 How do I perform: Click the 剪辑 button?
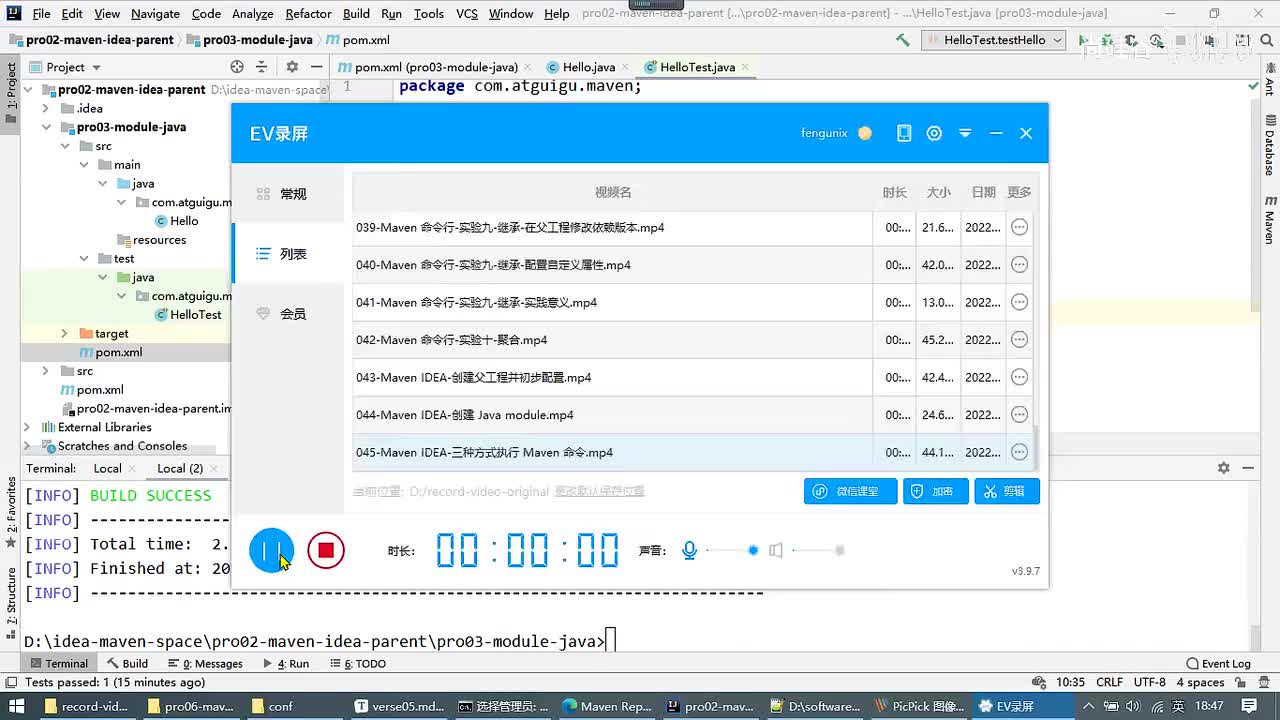point(1007,491)
